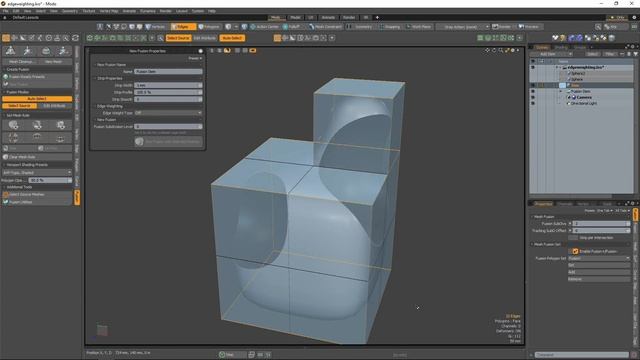Select the Camera item in item list

coord(584,98)
